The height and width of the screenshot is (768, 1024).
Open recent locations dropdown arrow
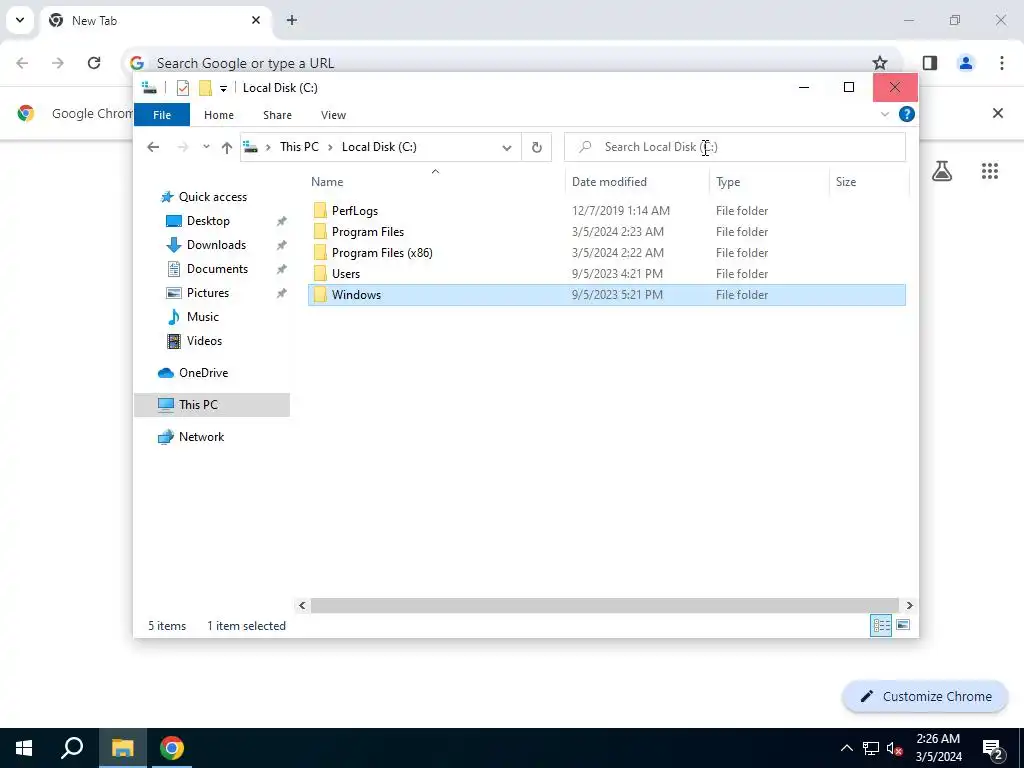[206, 147]
